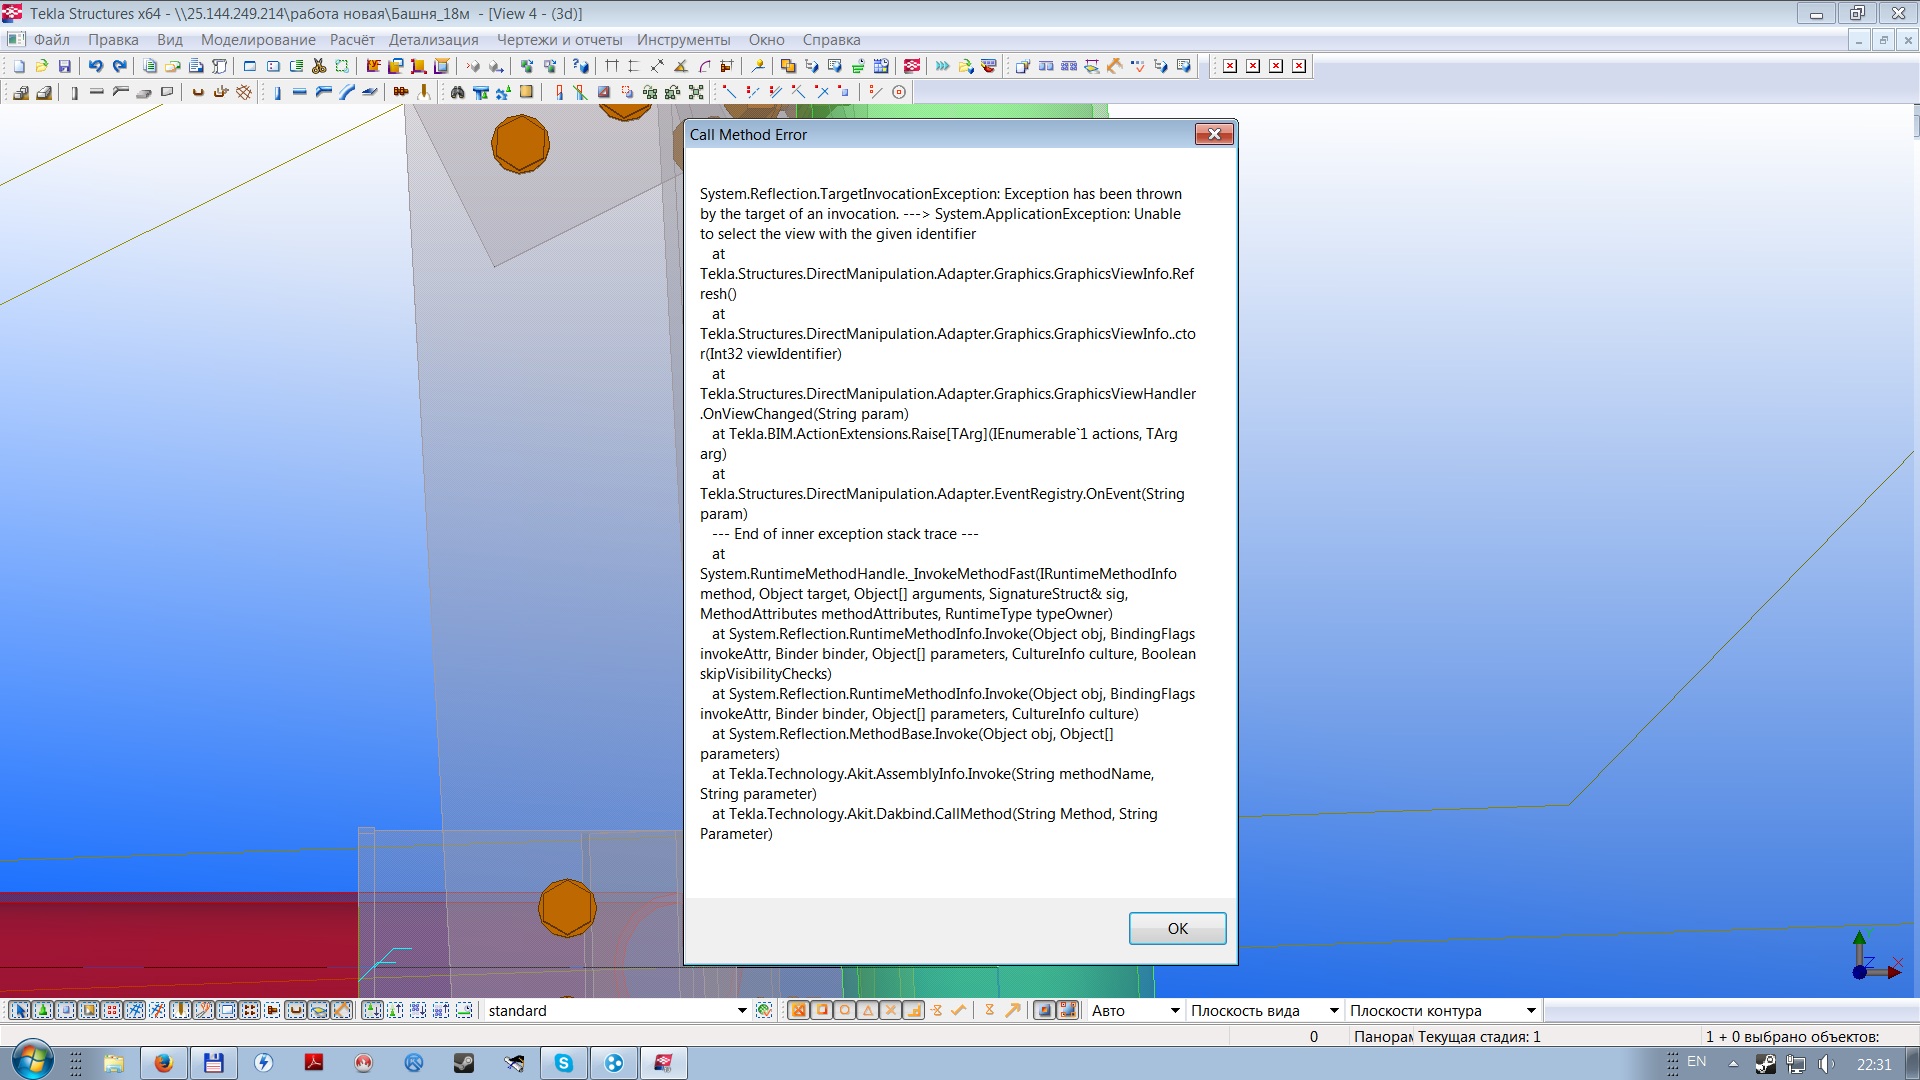Image resolution: width=1920 pixels, height=1080 pixels.
Task: Select the create steel beam tool
Action: coord(299,92)
